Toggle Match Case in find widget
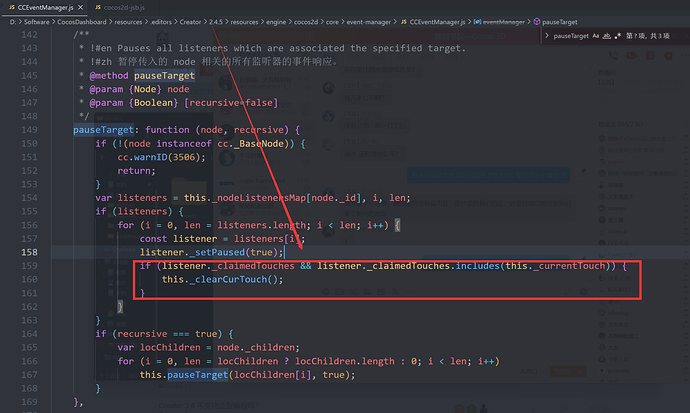This screenshot has width=690, height=413. (596, 36)
